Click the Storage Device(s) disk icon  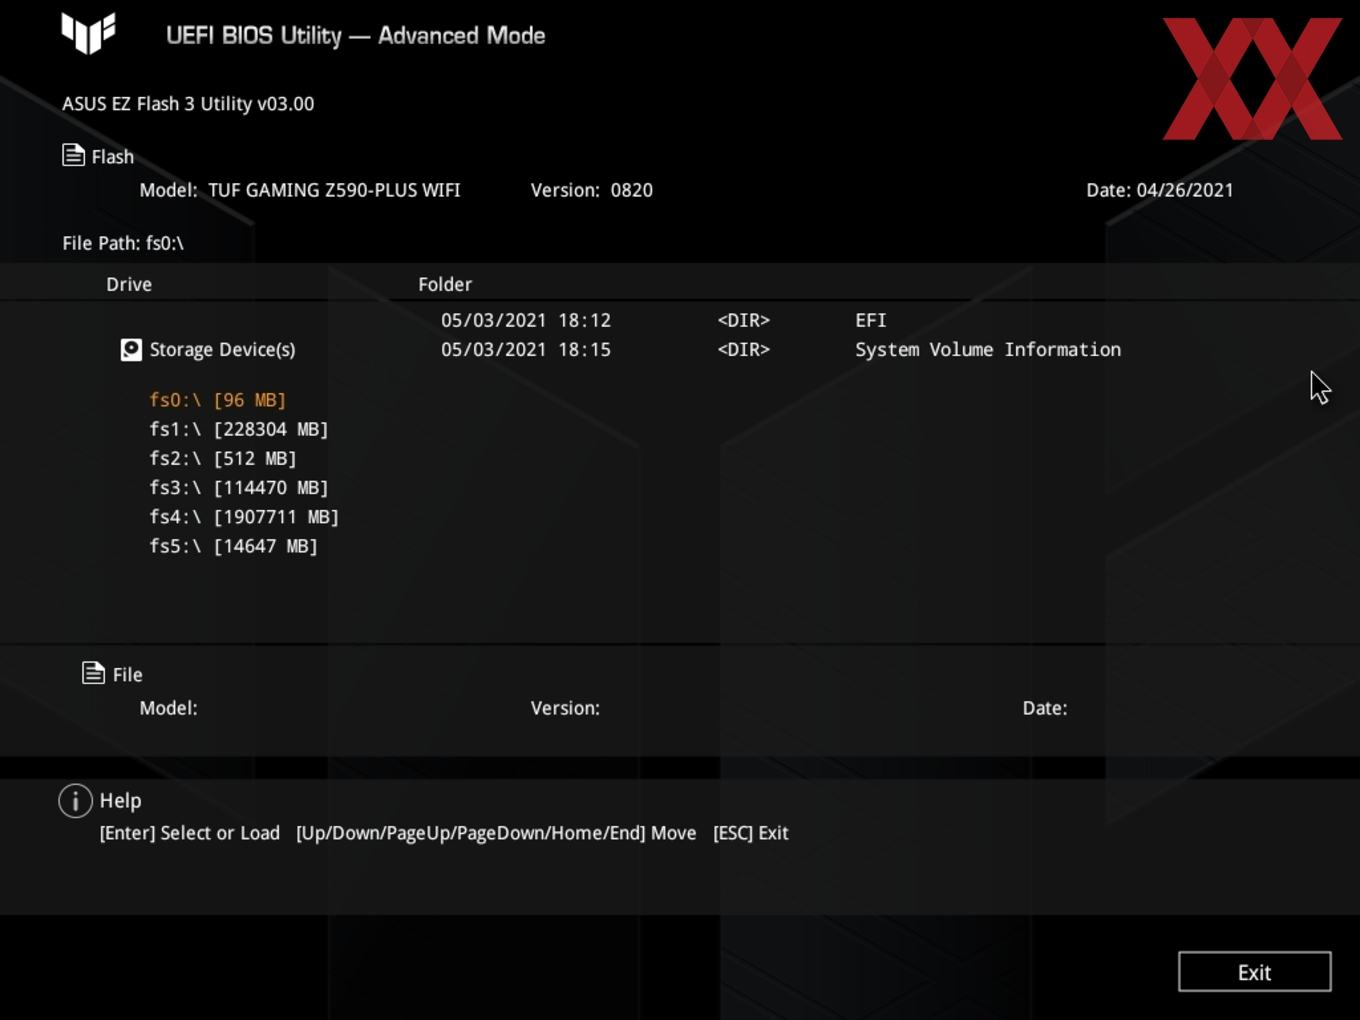click(x=131, y=349)
